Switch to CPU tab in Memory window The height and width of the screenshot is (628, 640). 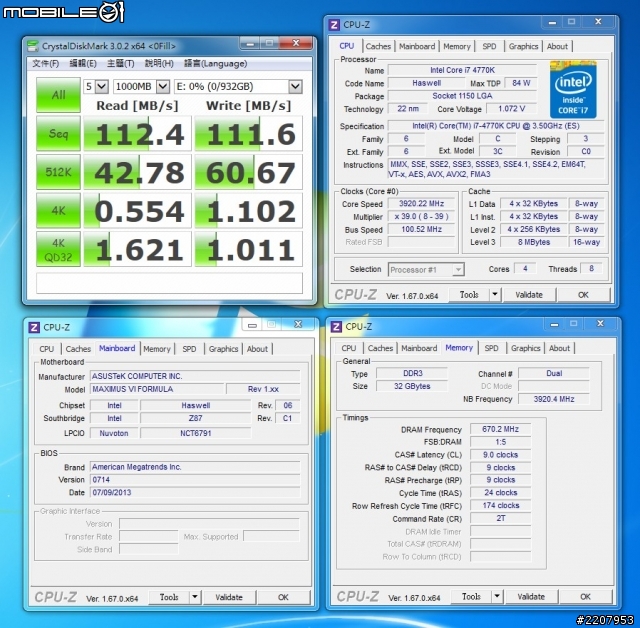pyautogui.click(x=349, y=348)
